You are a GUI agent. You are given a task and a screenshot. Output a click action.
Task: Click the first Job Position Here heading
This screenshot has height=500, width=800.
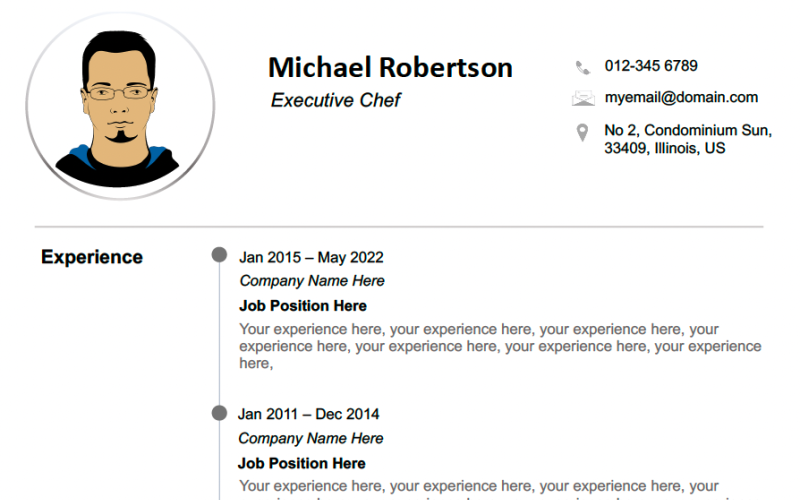[303, 306]
